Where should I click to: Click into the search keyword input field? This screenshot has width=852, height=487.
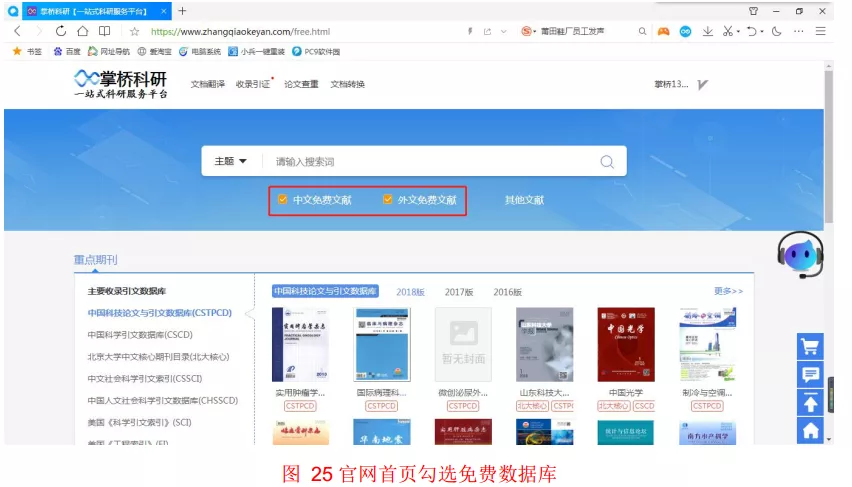point(430,162)
